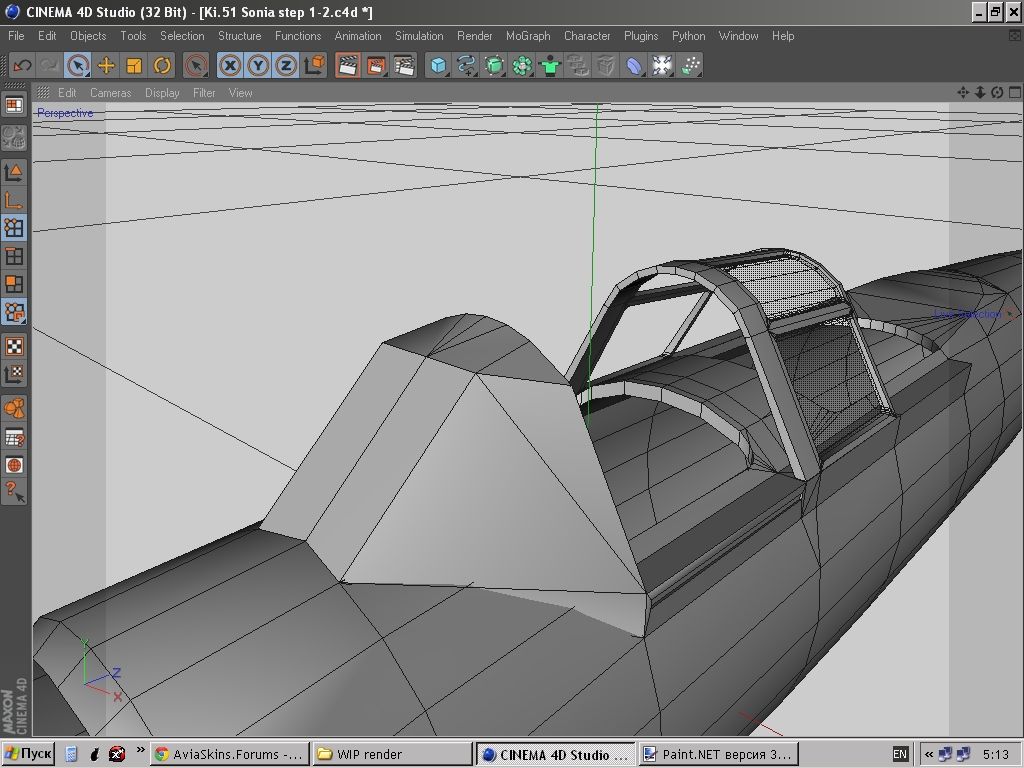The image size is (1024, 768).
Task: Open the MoGraph menu
Action: (x=528, y=36)
